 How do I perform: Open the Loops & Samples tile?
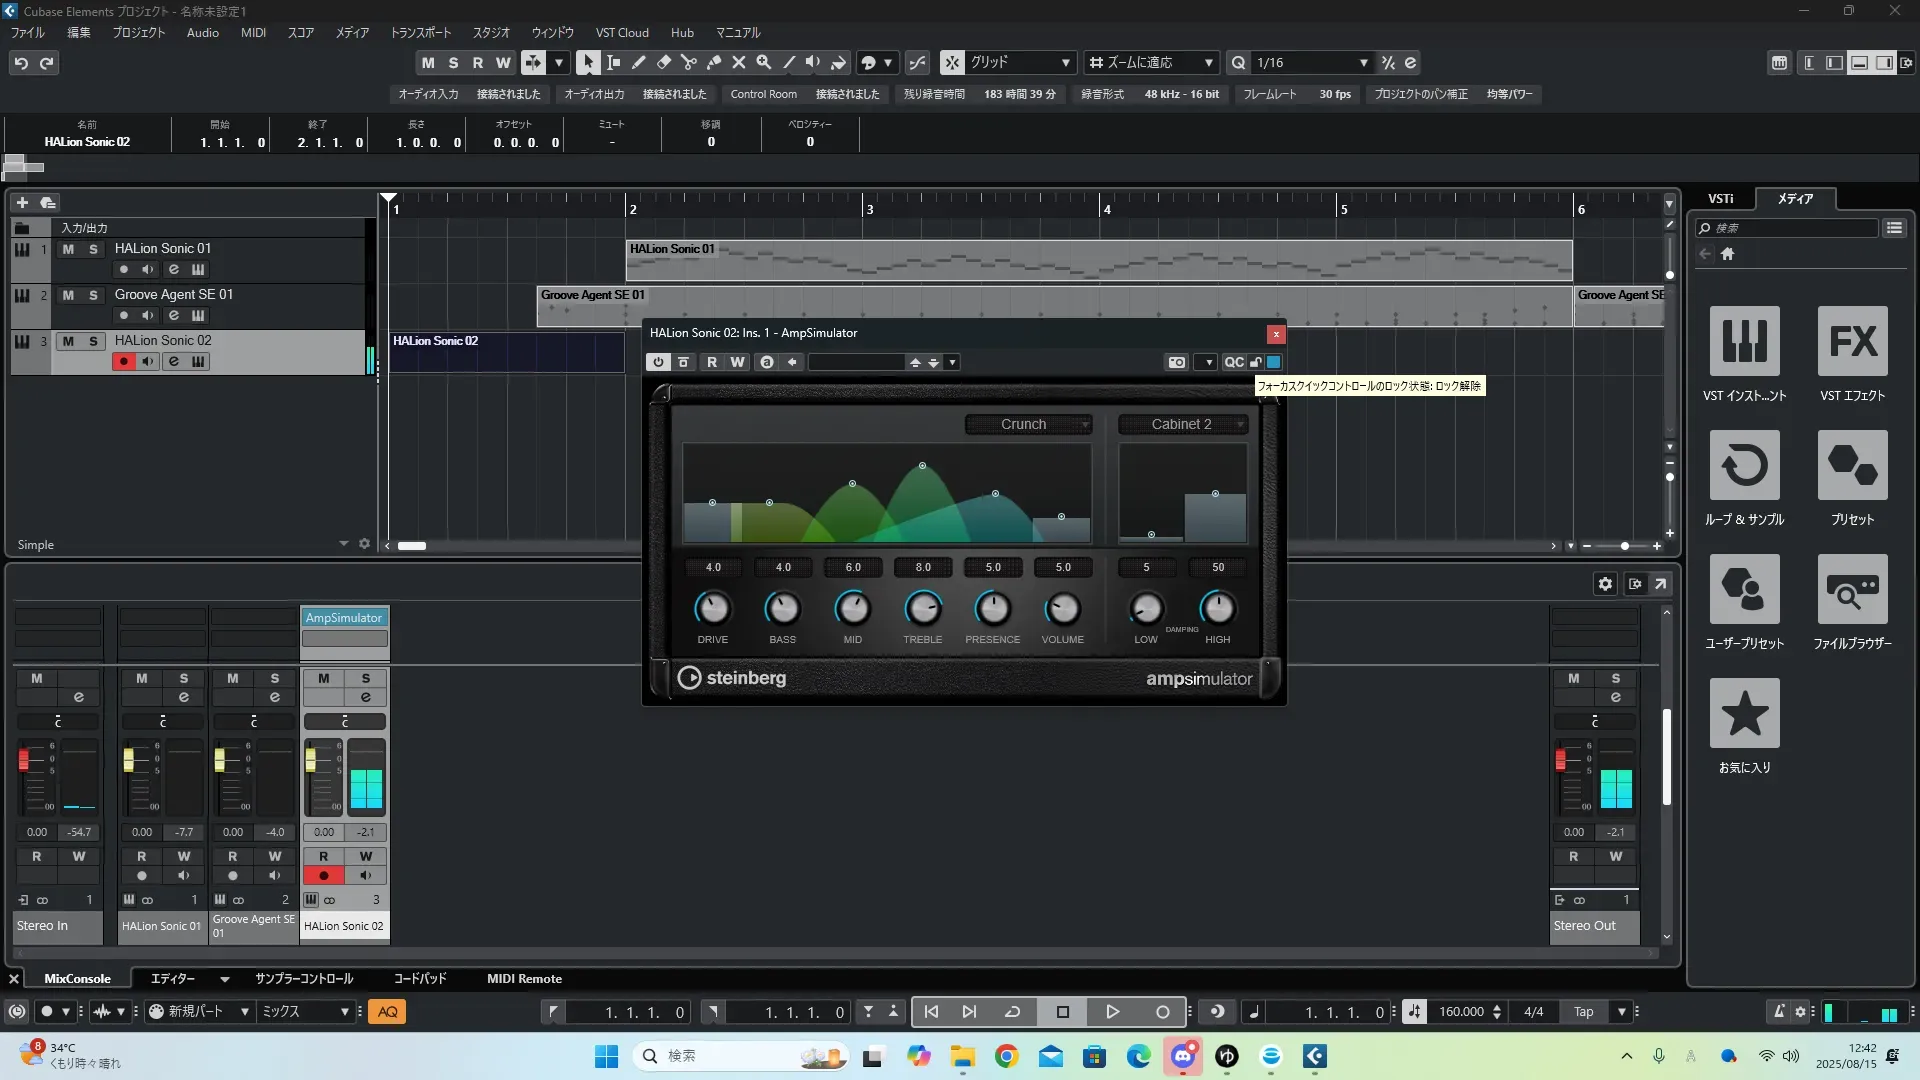point(1744,466)
